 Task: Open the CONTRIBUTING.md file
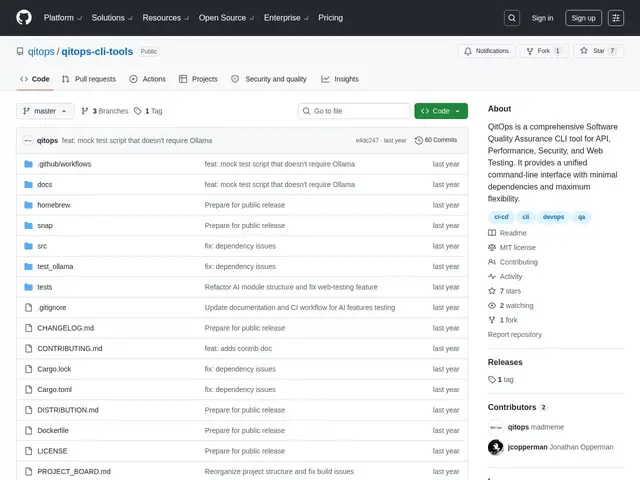[x=70, y=349]
